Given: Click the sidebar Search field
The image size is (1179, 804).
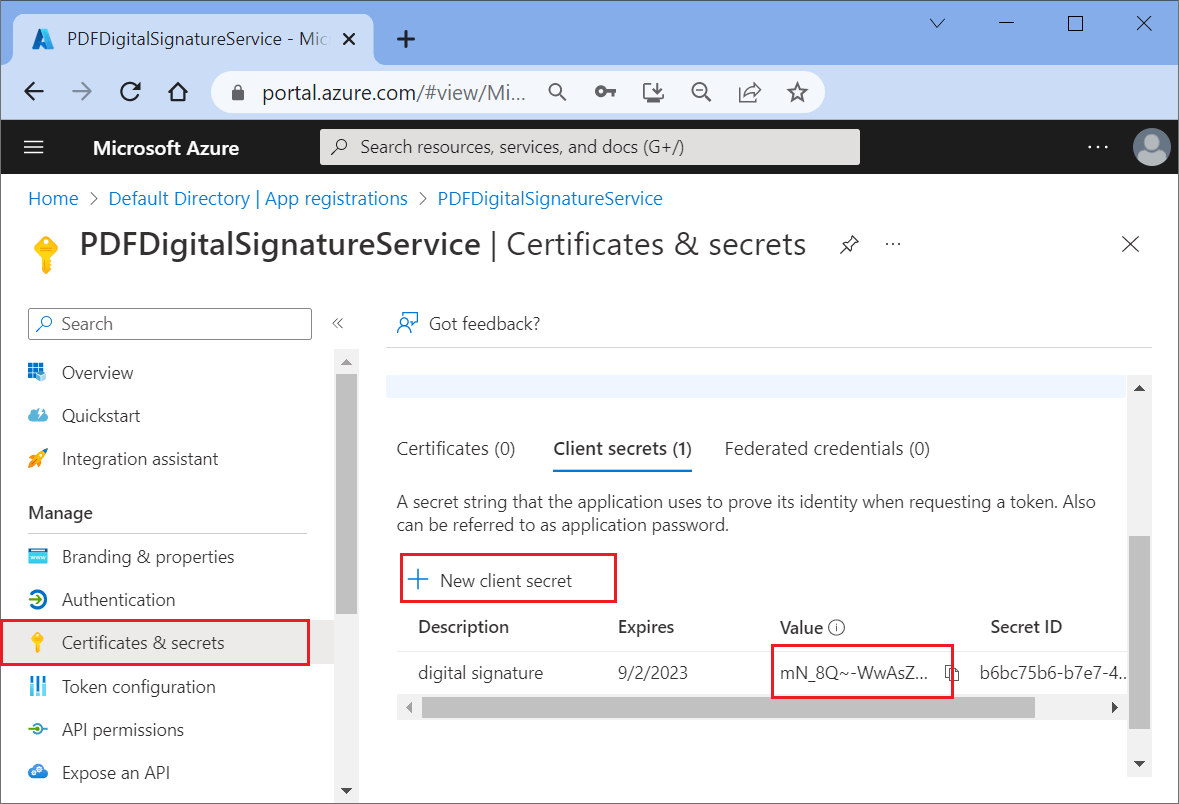Looking at the screenshot, I should (169, 323).
